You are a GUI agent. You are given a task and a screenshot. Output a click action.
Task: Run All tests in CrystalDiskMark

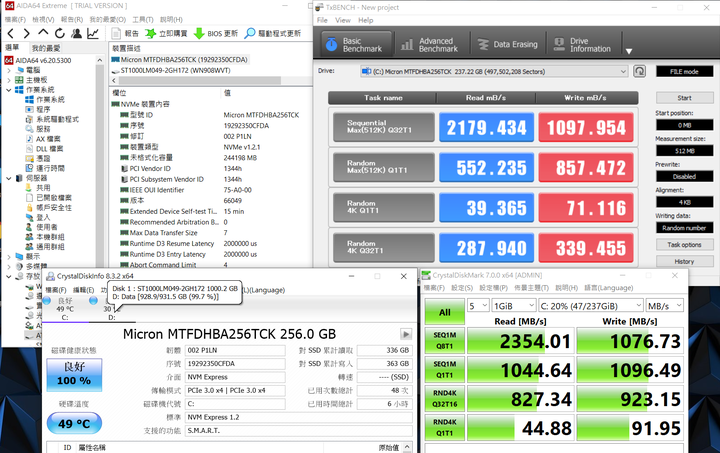pos(444,312)
